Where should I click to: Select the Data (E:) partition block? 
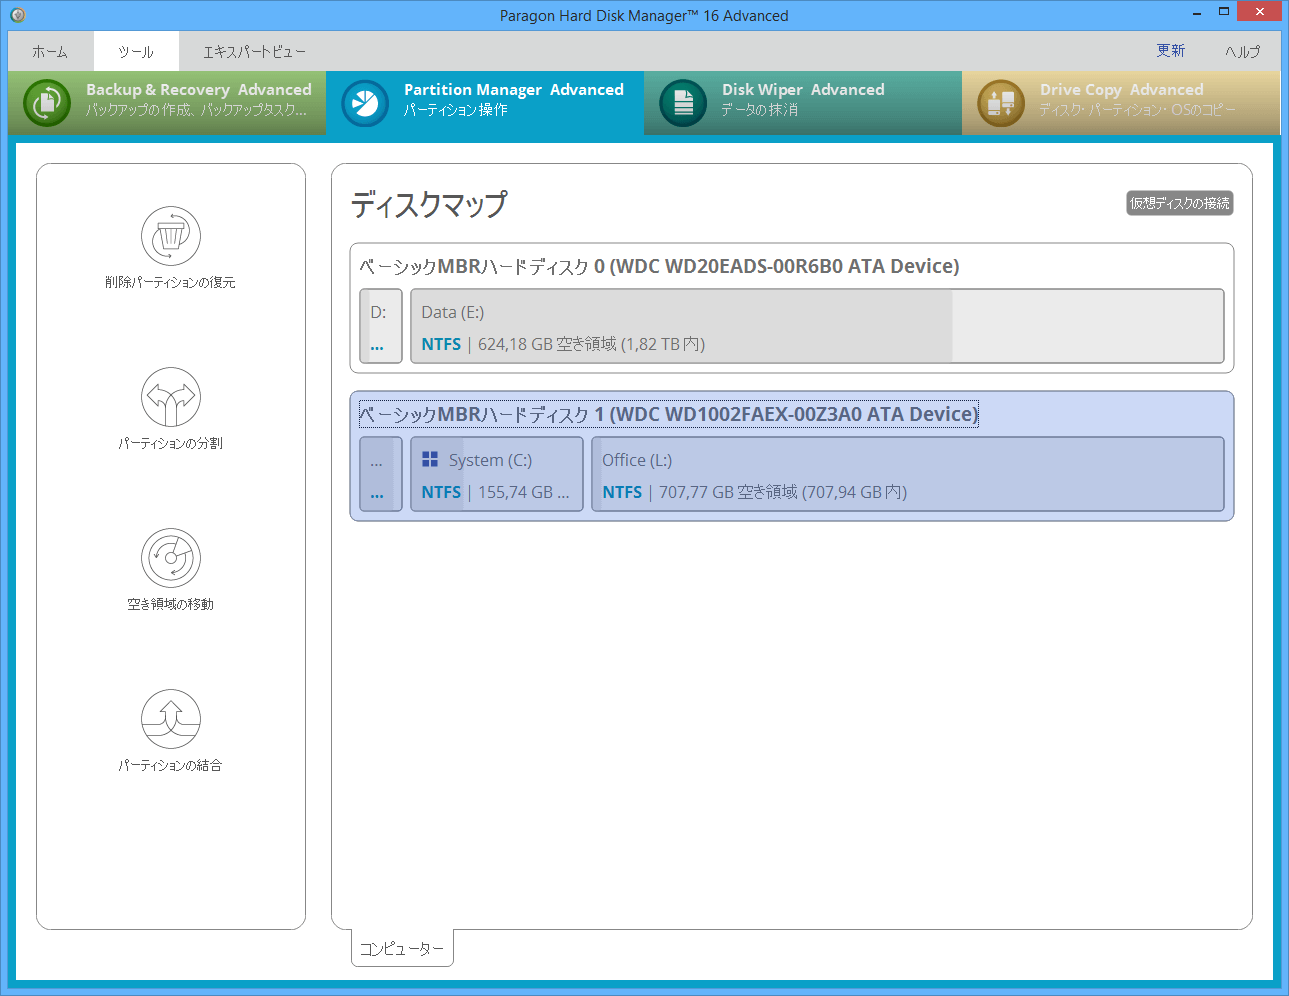point(816,327)
